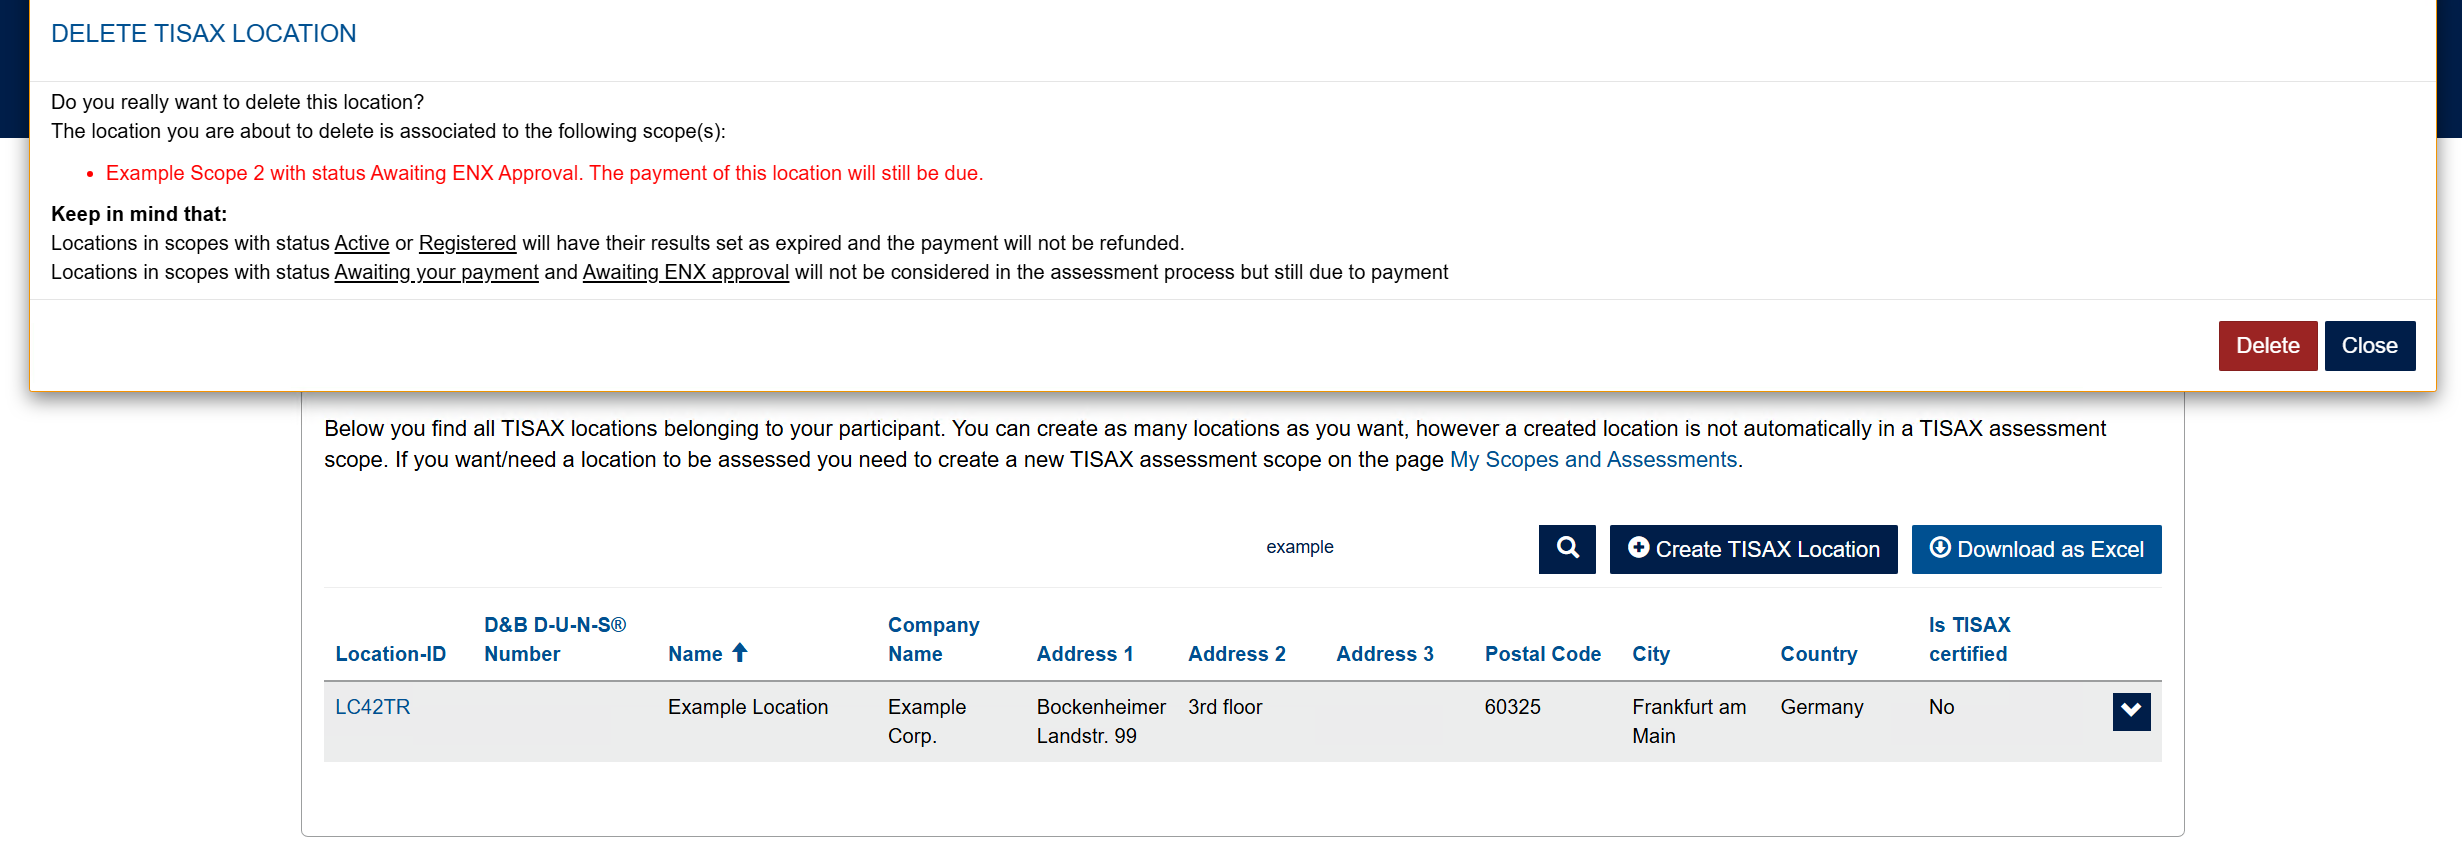The width and height of the screenshot is (2462, 842).
Task: Click the underlined Awaiting ENX approval text
Action: 685,272
